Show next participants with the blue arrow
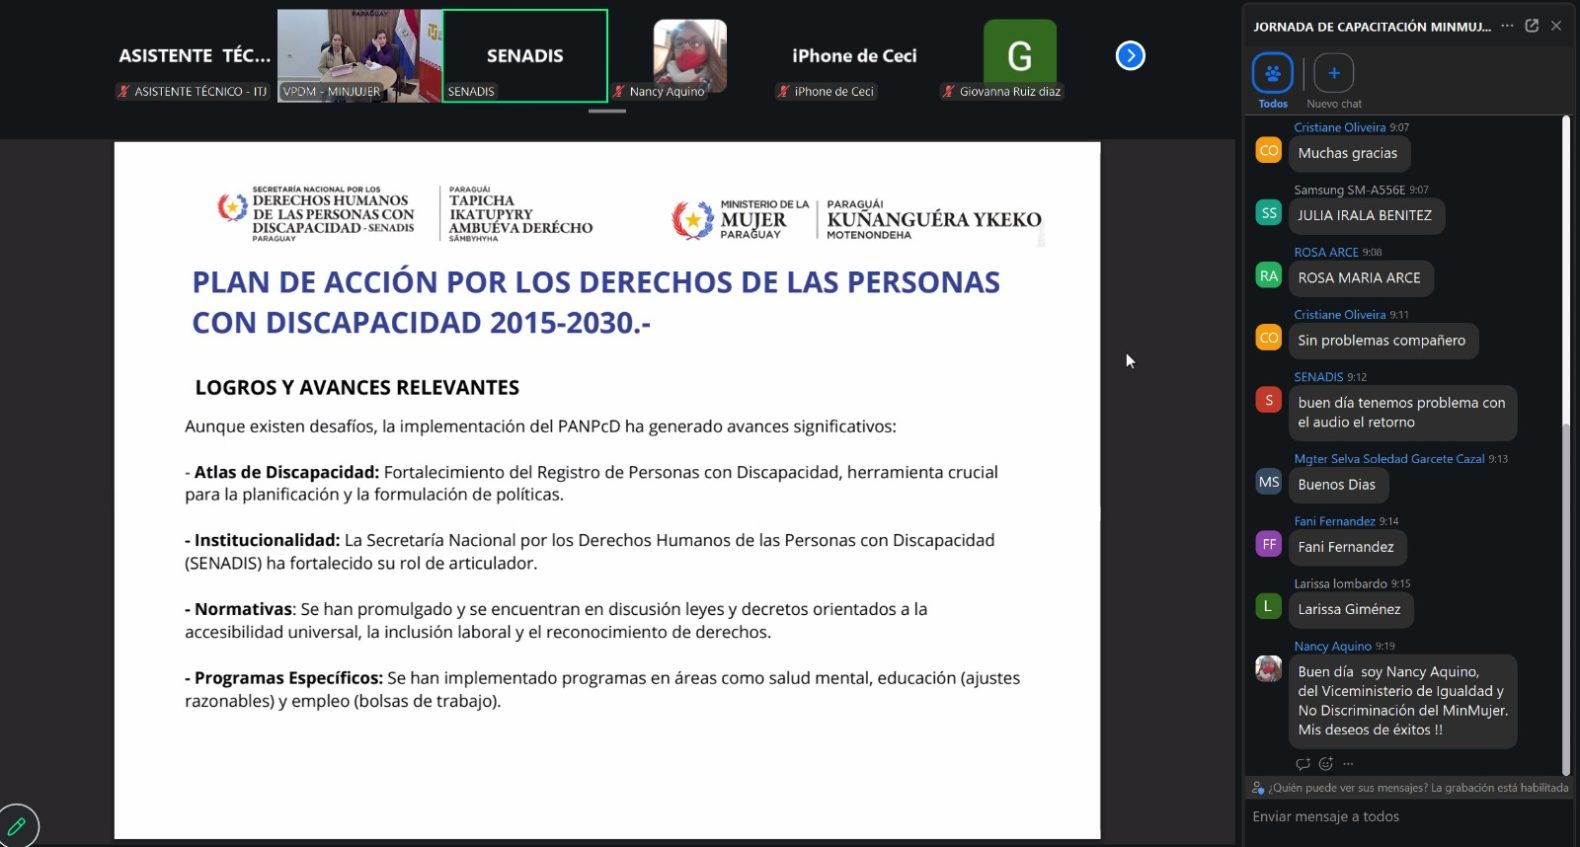Screen dimensions: 1580x847 (x=1130, y=56)
